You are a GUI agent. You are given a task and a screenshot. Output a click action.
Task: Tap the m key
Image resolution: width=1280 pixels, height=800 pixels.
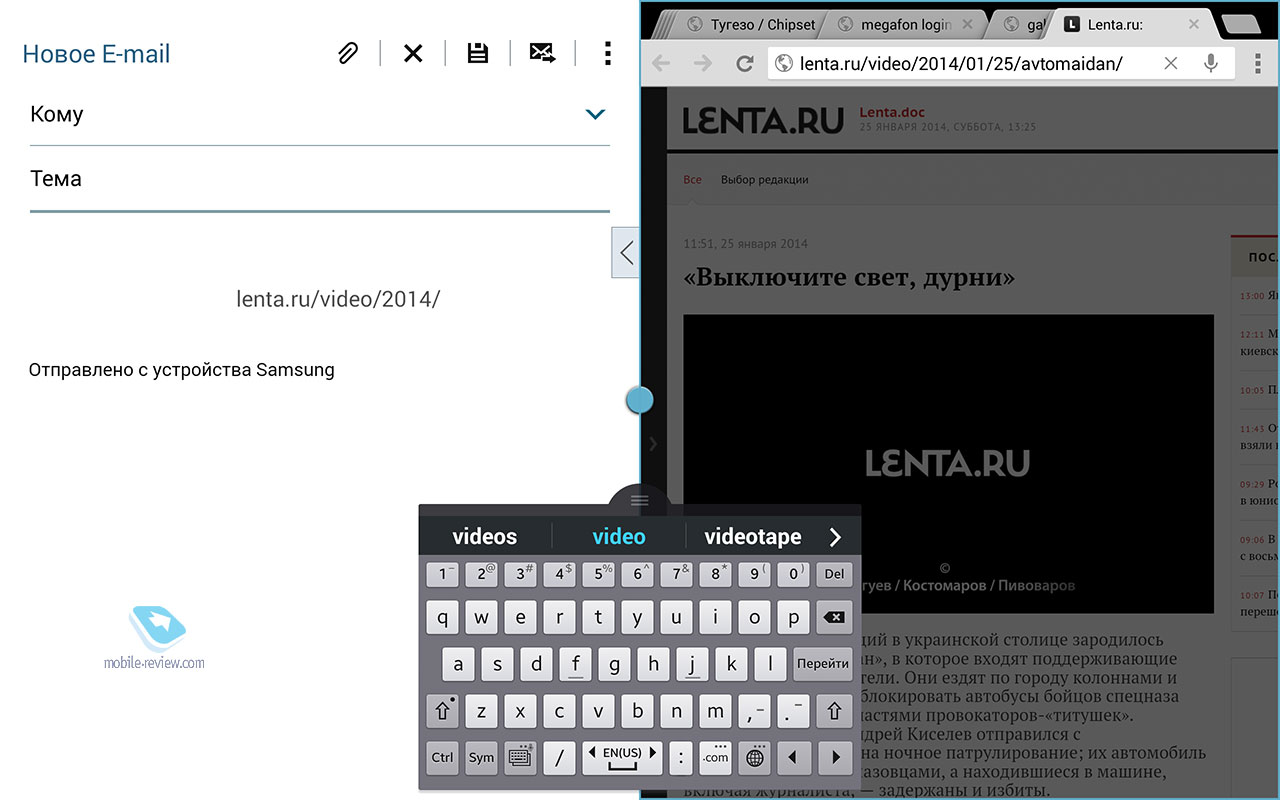(x=715, y=711)
